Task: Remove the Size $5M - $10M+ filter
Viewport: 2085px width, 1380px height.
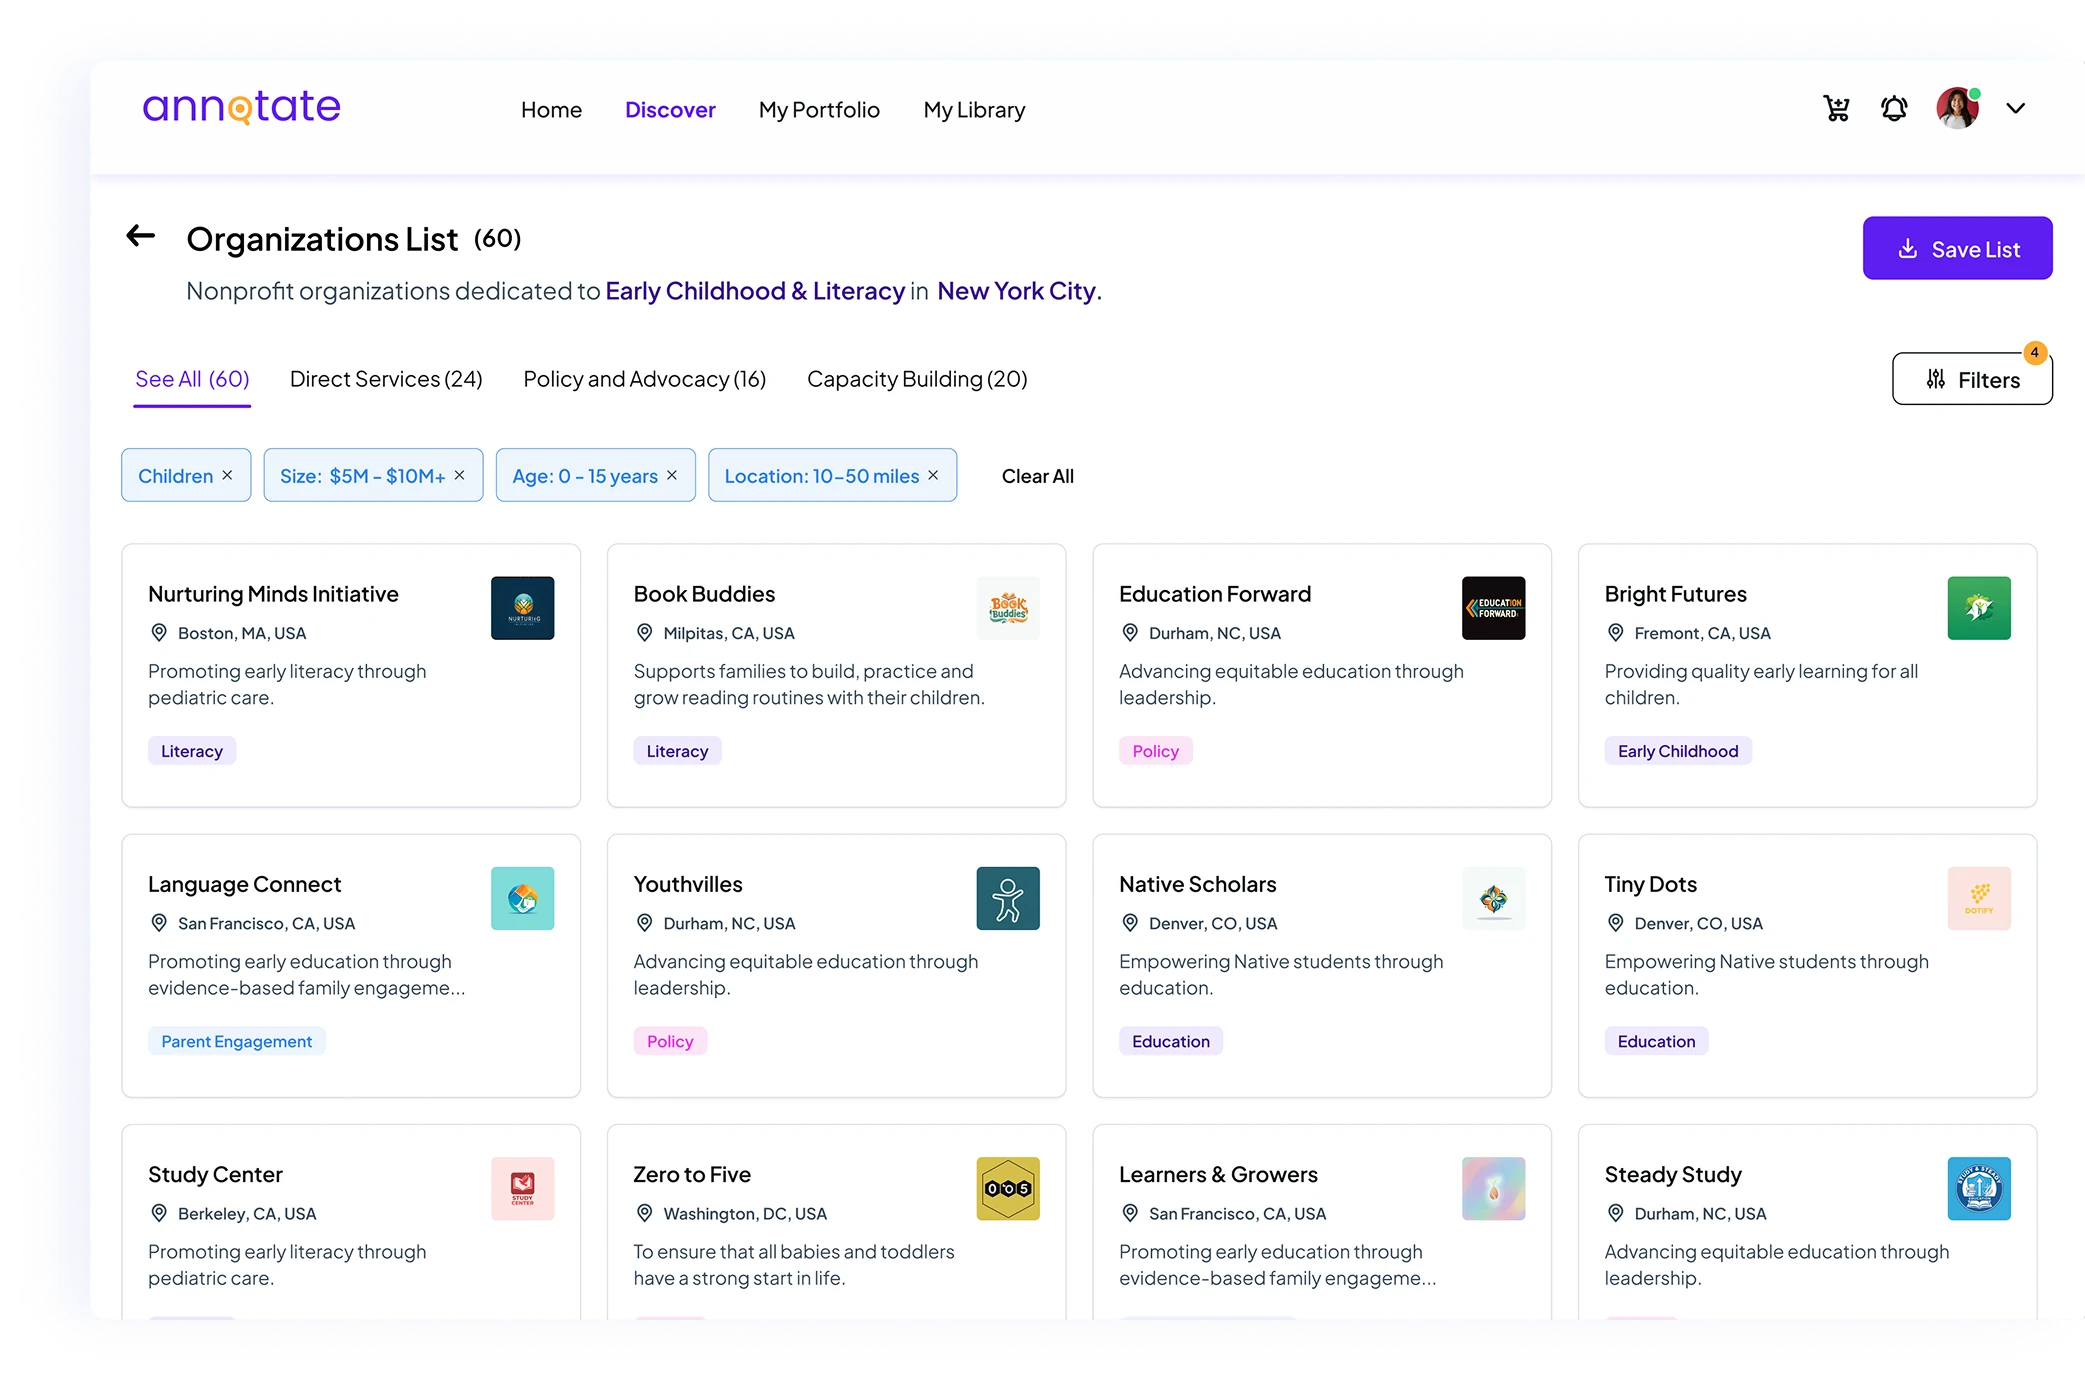Action: [460, 475]
